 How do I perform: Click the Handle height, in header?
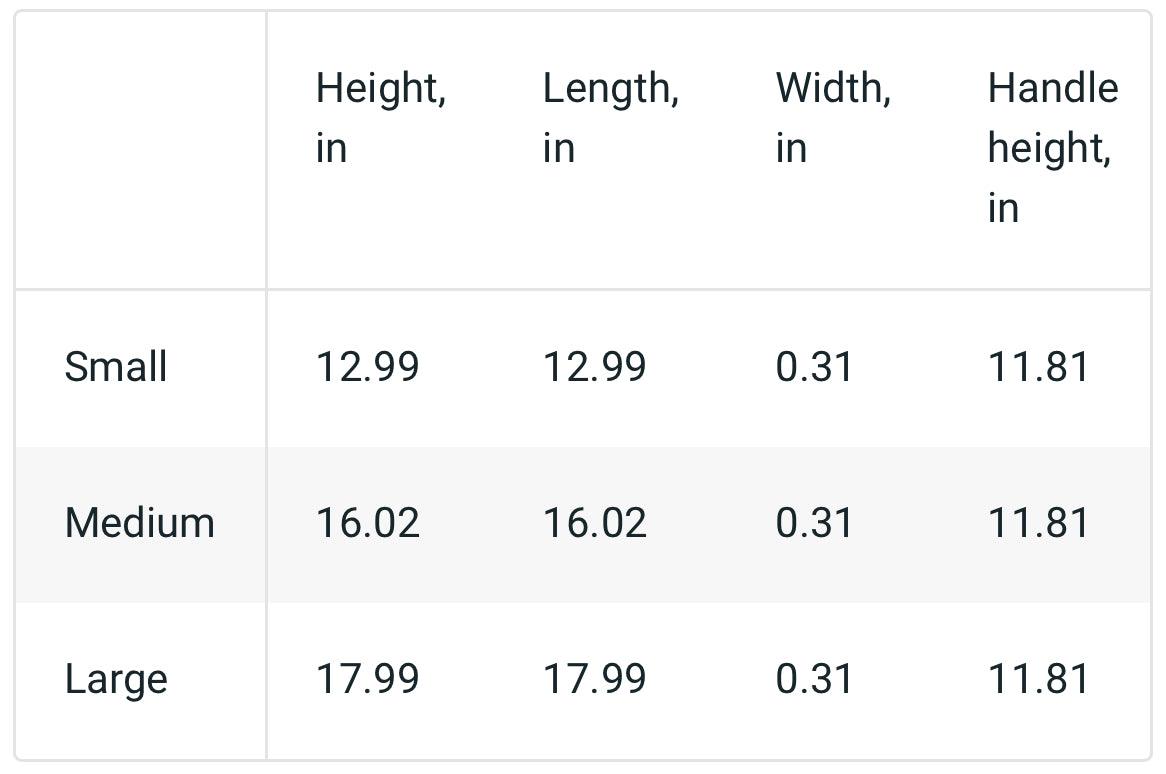1052,148
